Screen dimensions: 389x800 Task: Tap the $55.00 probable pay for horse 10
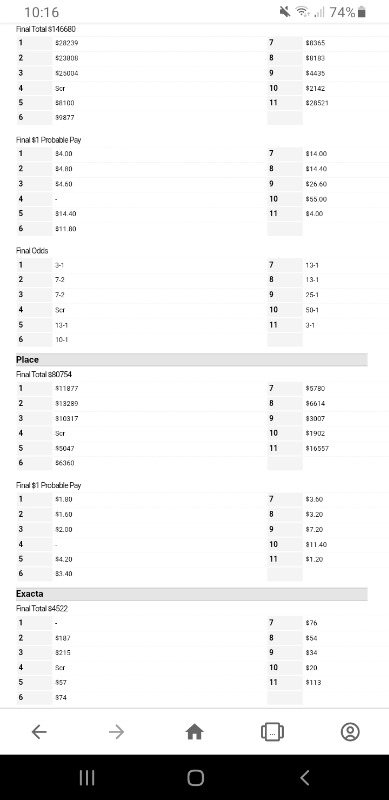click(316, 199)
